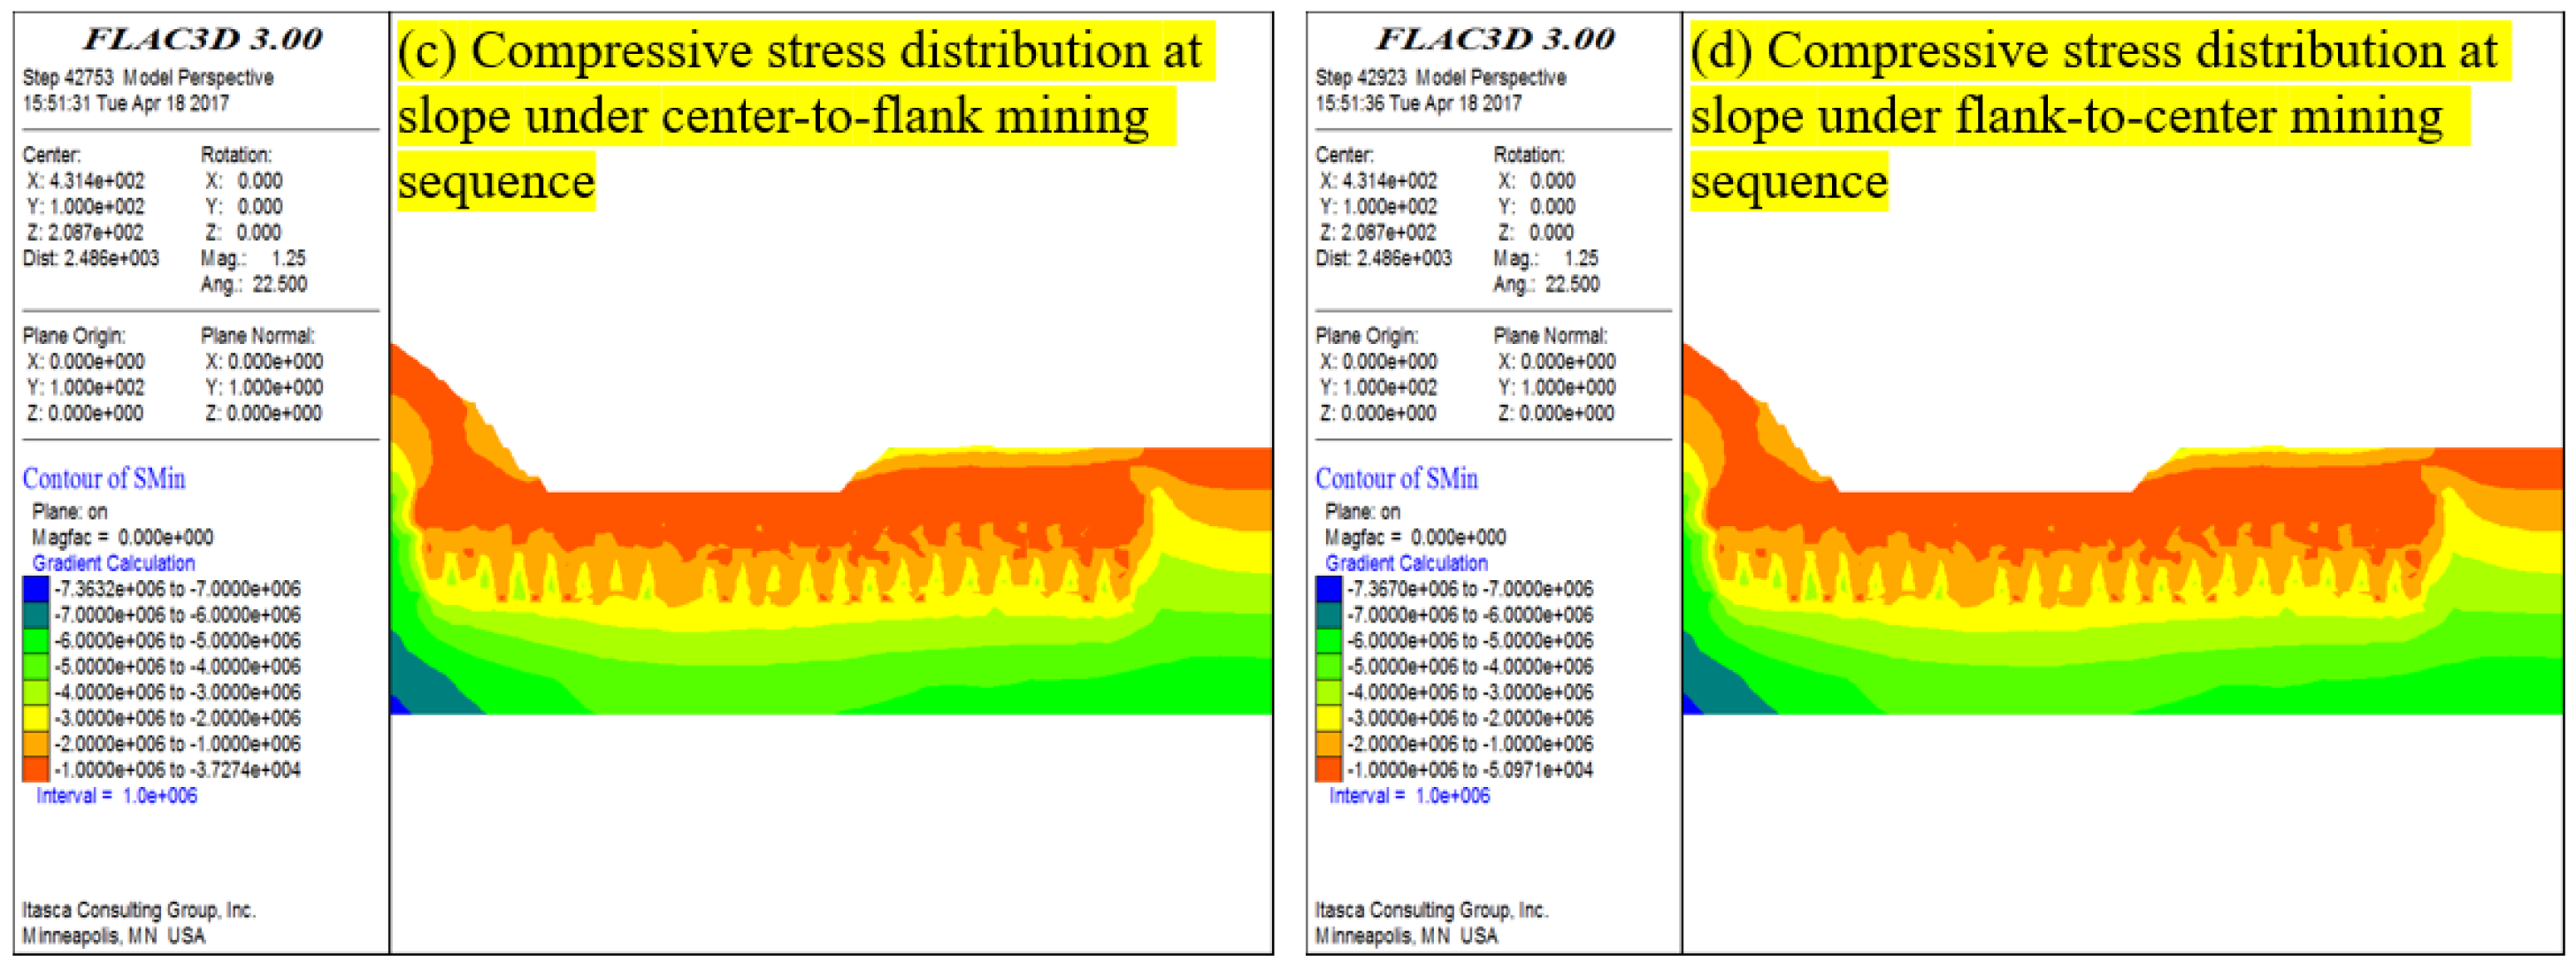
Task: Click Dist: 2.486e+003 value in panel (d)
Action: (x=1383, y=258)
